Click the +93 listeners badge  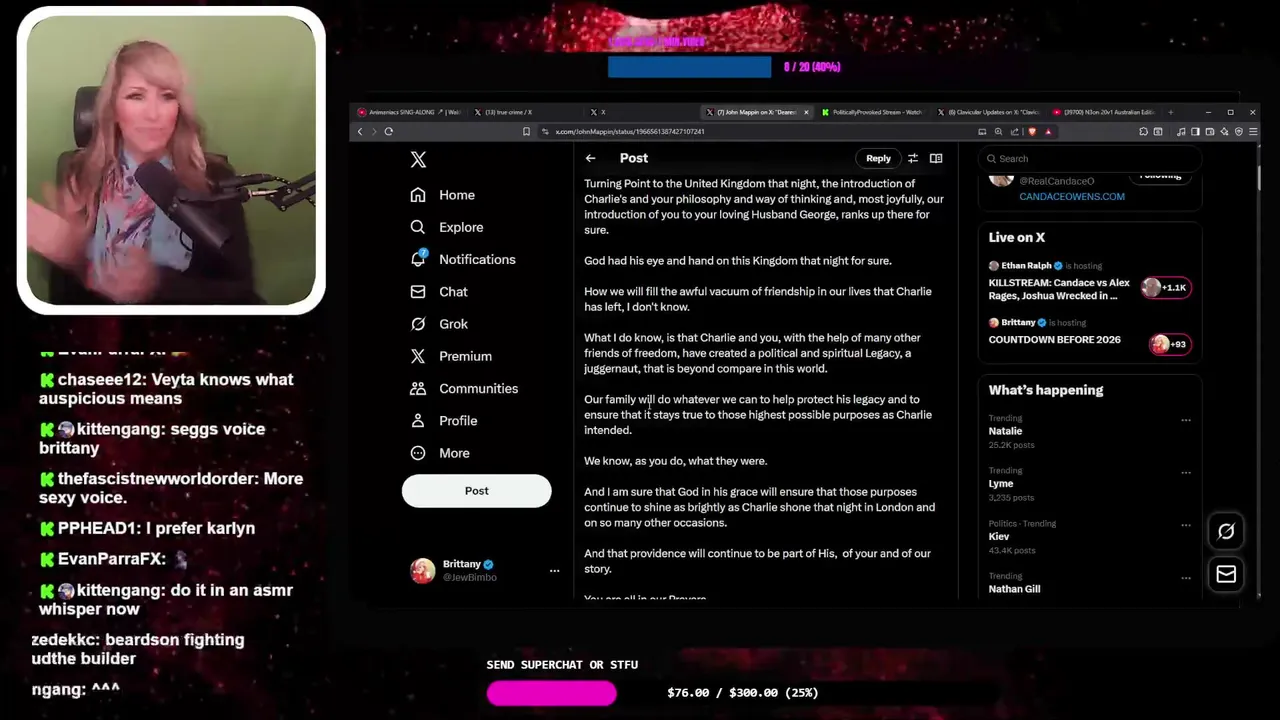pos(1170,344)
